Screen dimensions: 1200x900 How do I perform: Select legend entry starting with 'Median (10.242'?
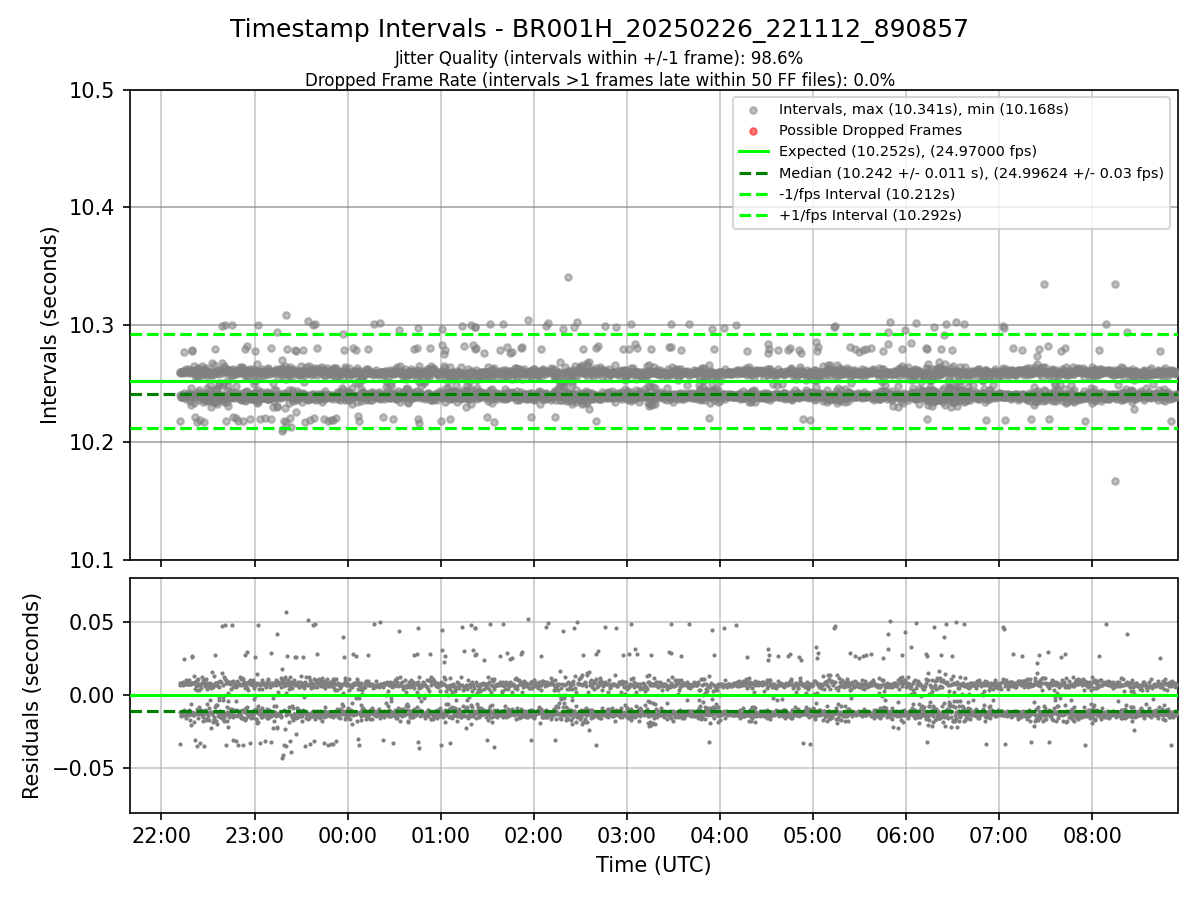[x=971, y=173]
